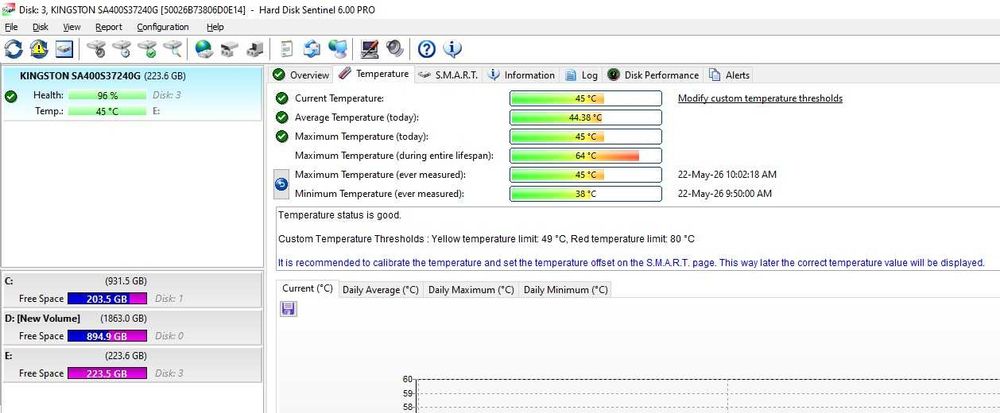Select the KINGSTON SA400S37240G disk entry
1000x413 pixels.
click(x=131, y=93)
